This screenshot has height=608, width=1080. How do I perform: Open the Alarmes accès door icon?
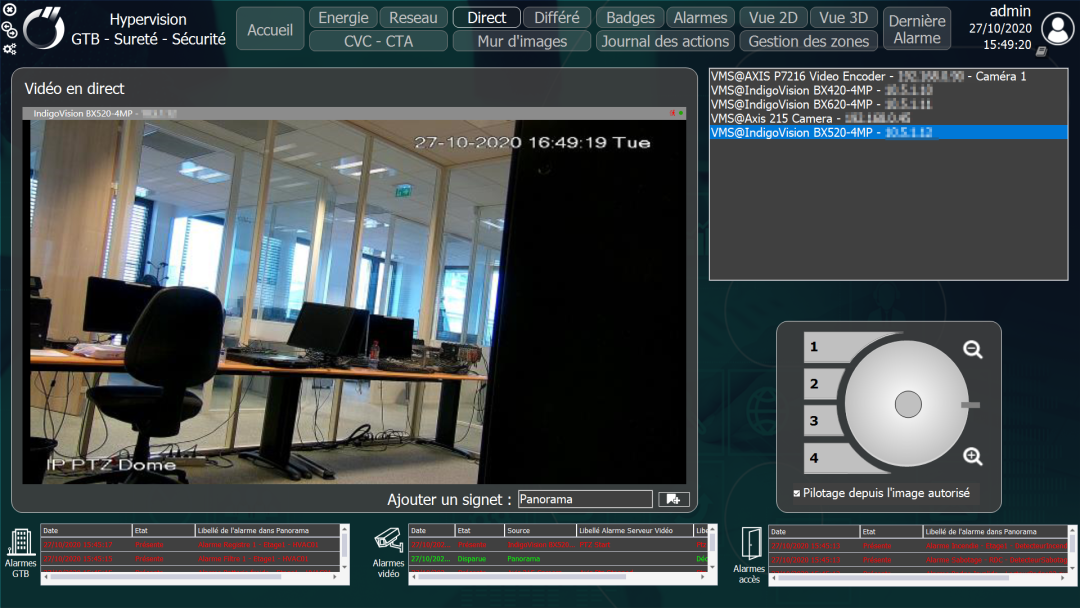tap(750, 543)
